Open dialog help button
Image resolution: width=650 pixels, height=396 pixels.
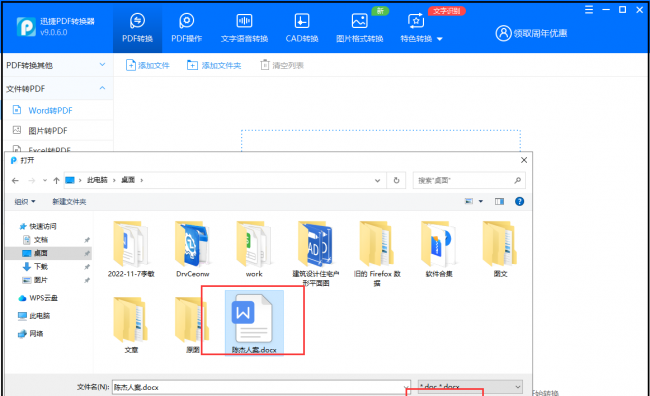point(519,202)
